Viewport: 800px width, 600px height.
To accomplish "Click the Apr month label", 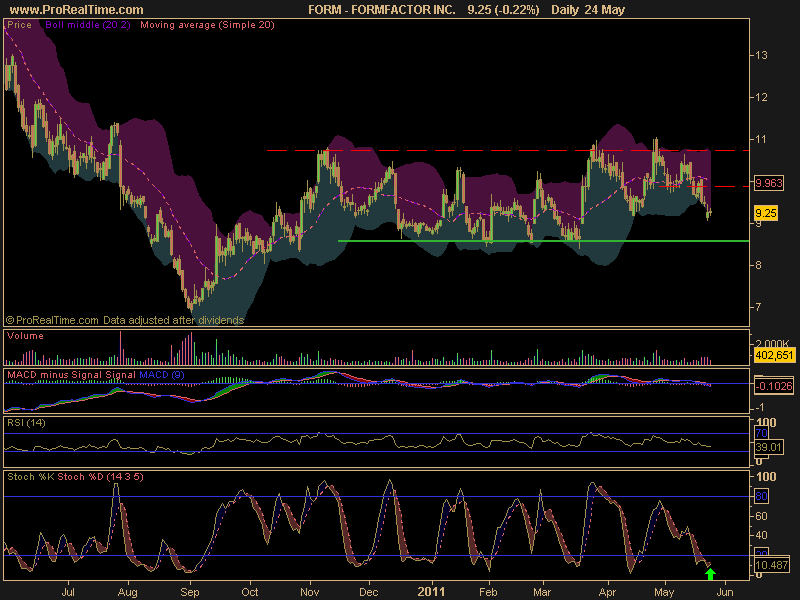I will [607, 592].
